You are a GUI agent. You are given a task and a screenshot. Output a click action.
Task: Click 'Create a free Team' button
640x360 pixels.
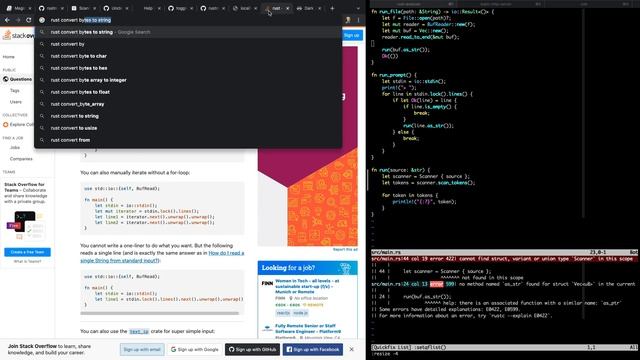(x=27, y=252)
